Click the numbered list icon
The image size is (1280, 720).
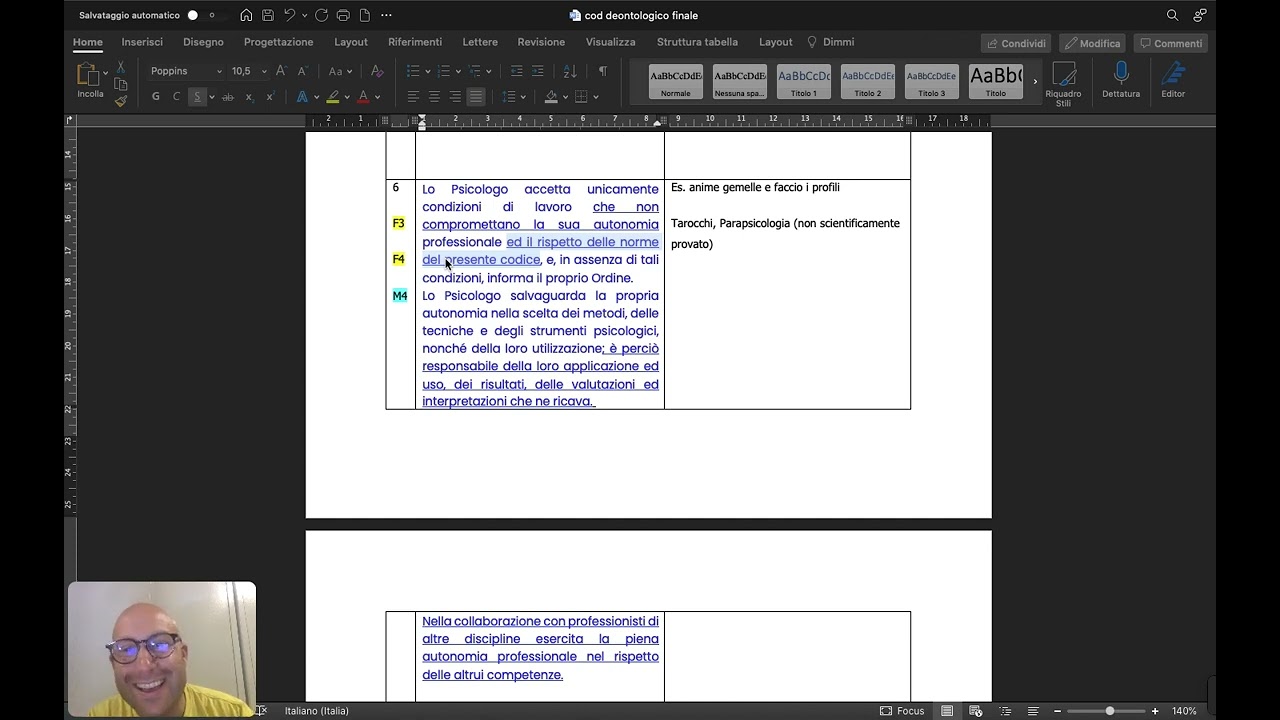[444, 71]
